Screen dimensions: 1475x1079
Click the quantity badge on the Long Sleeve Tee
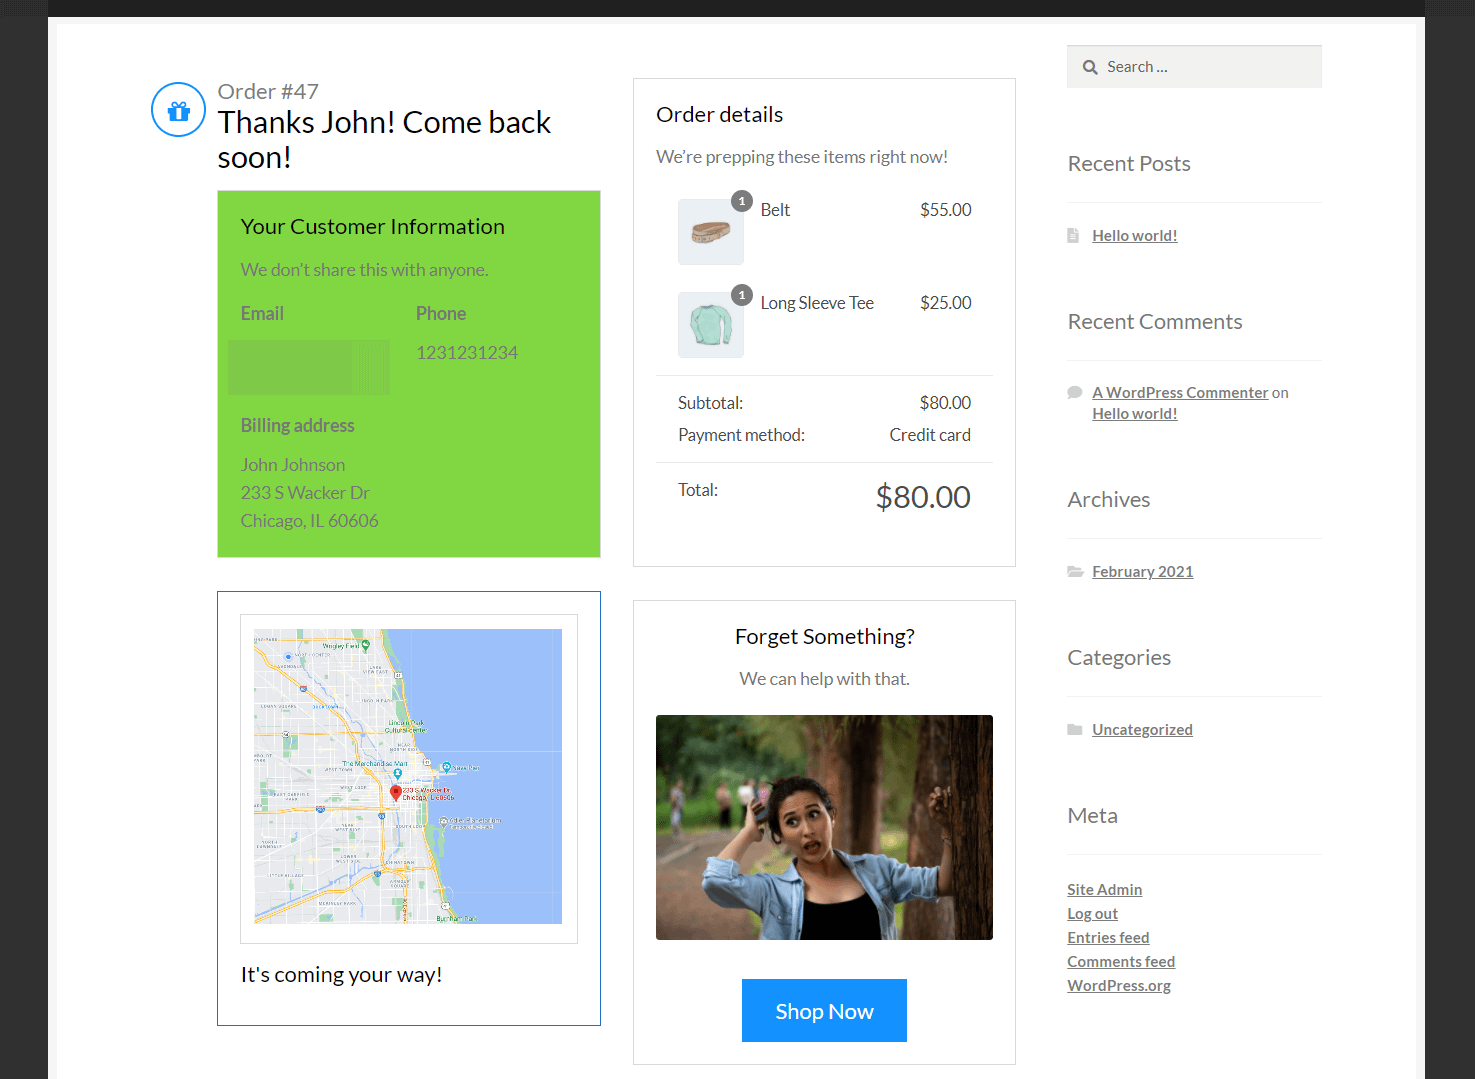coord(741,295)
